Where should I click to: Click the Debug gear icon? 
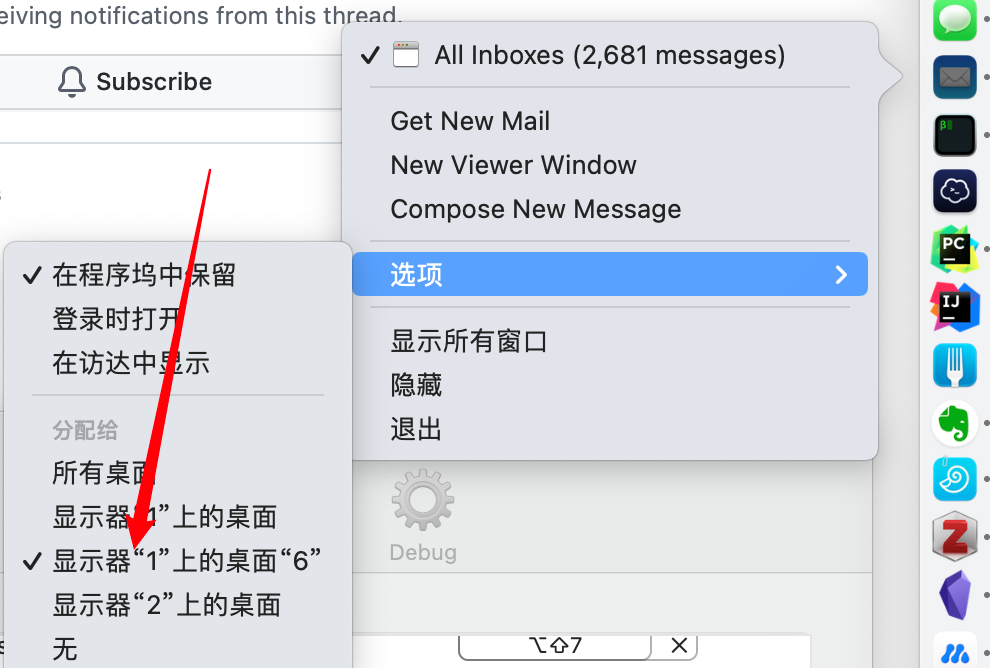422,499
